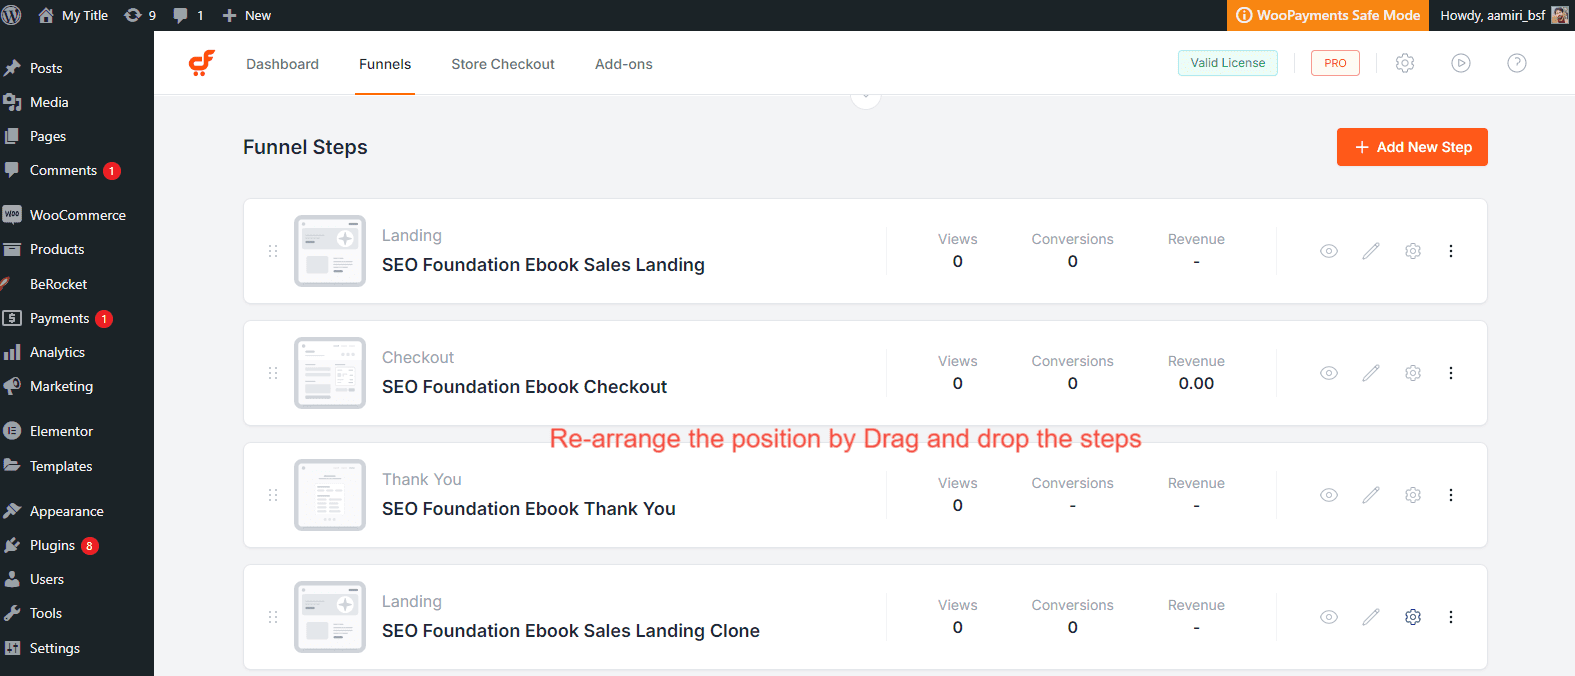This screenshot has width=1575, height=676.
Task: Open the video tutorial play icon
Action: tap(1461, 63)
